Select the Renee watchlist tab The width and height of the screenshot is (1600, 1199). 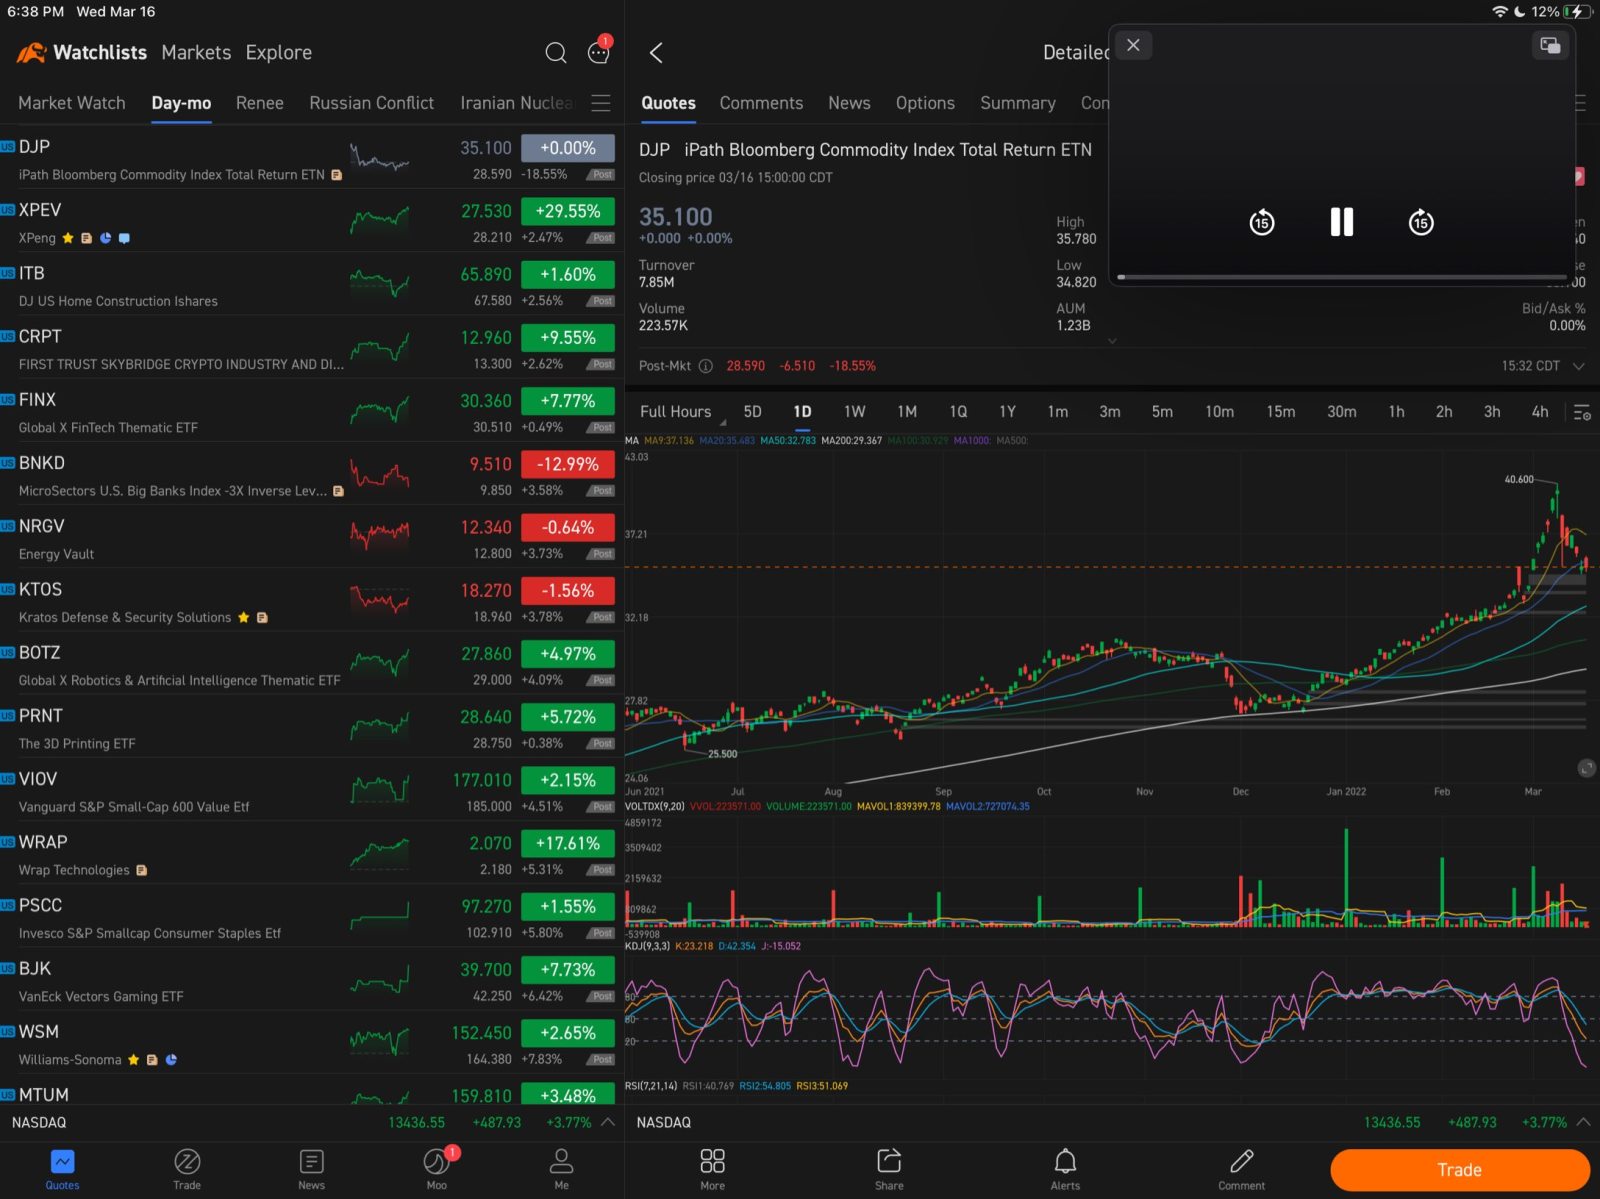coord(260,103)
